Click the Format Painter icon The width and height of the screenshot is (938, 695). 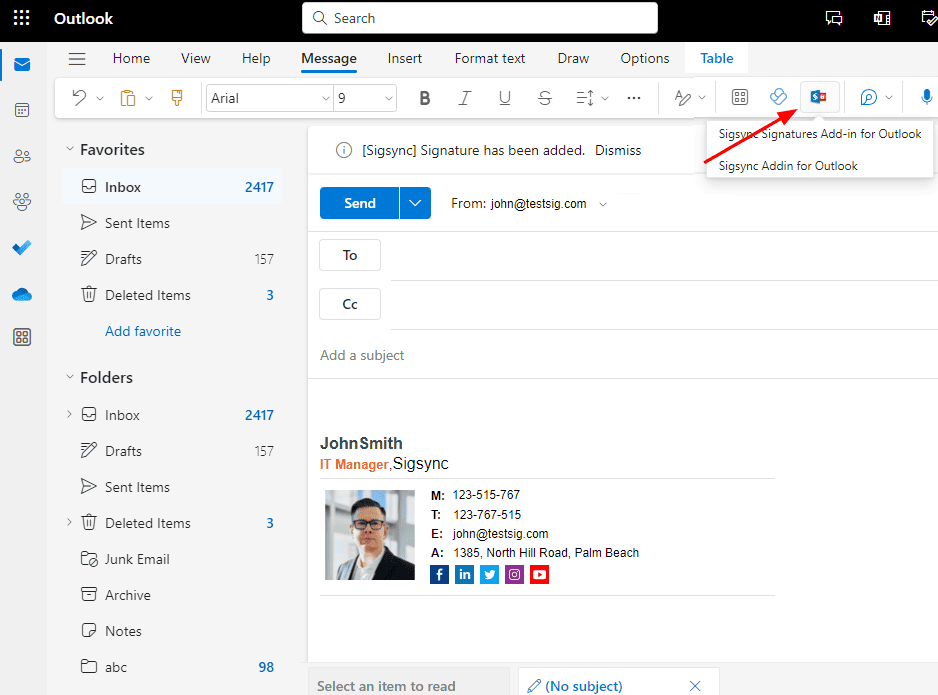[177, 98]
